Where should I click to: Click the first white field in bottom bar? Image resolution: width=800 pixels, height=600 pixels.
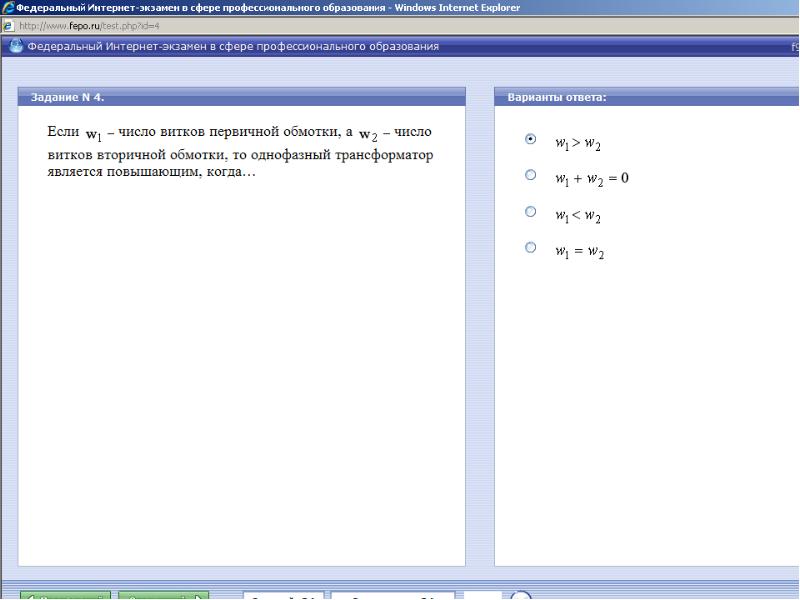tap(284, 596)
